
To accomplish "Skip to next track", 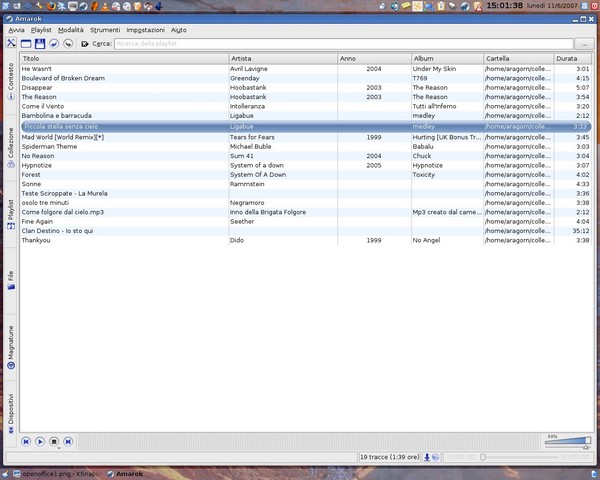I will tap(68, 441).
